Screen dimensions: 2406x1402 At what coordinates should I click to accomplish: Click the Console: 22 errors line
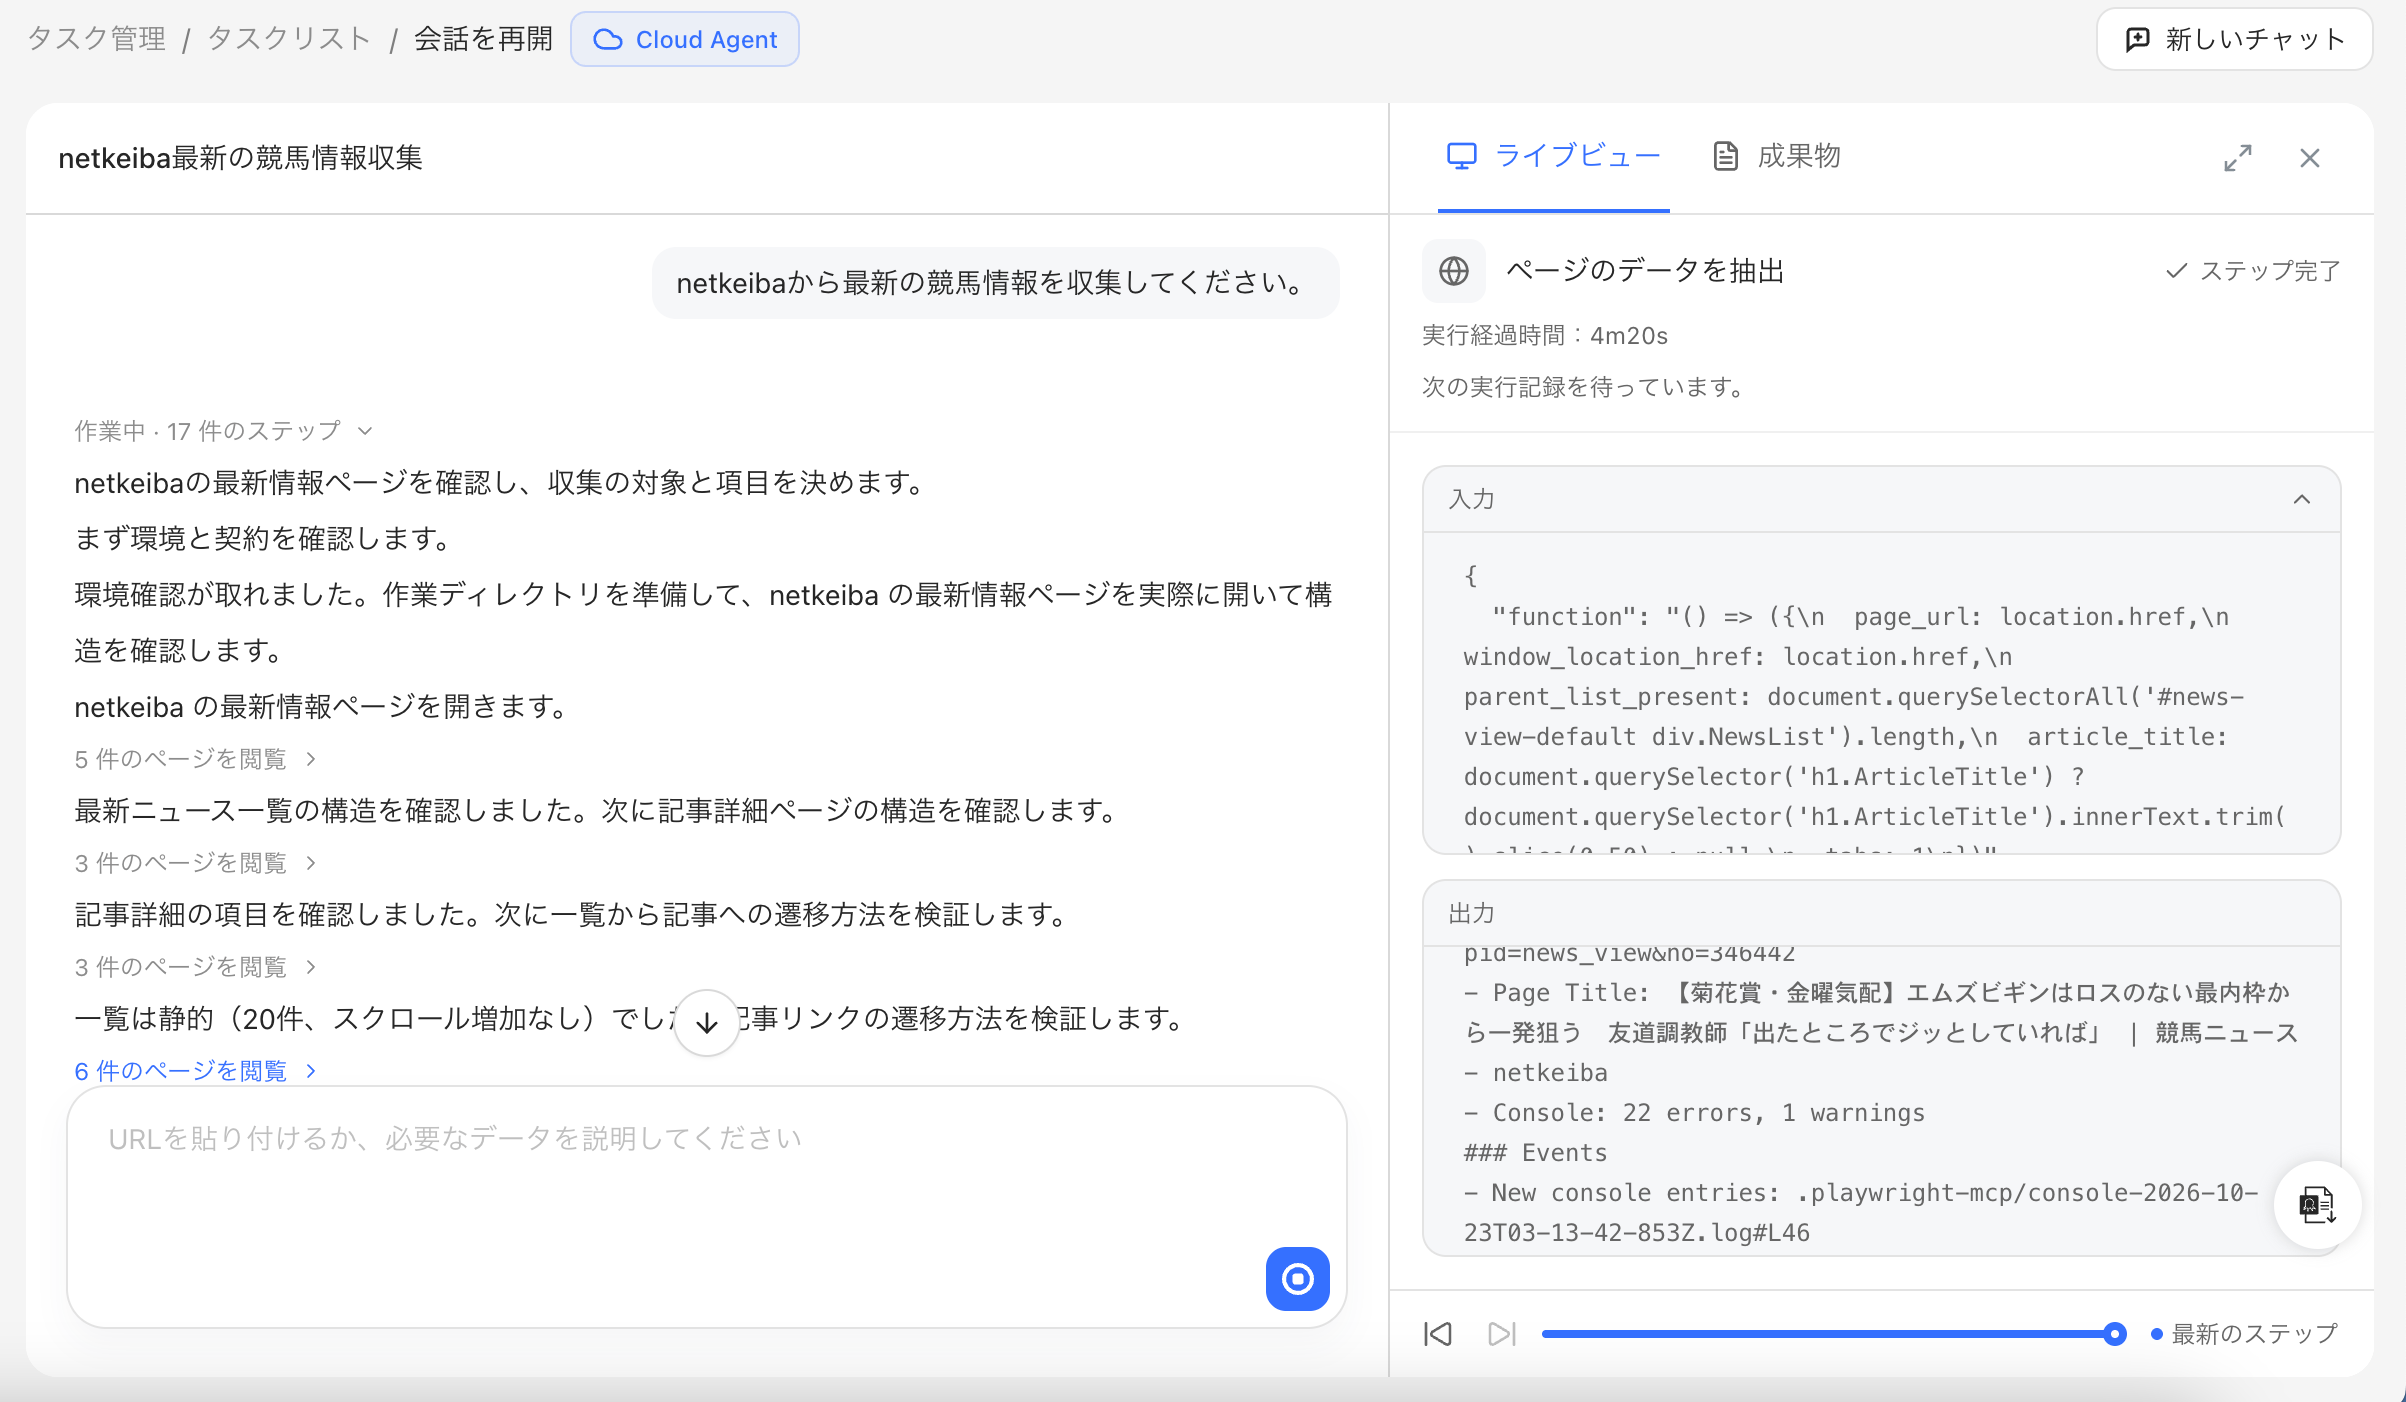coord(1694,1113)
